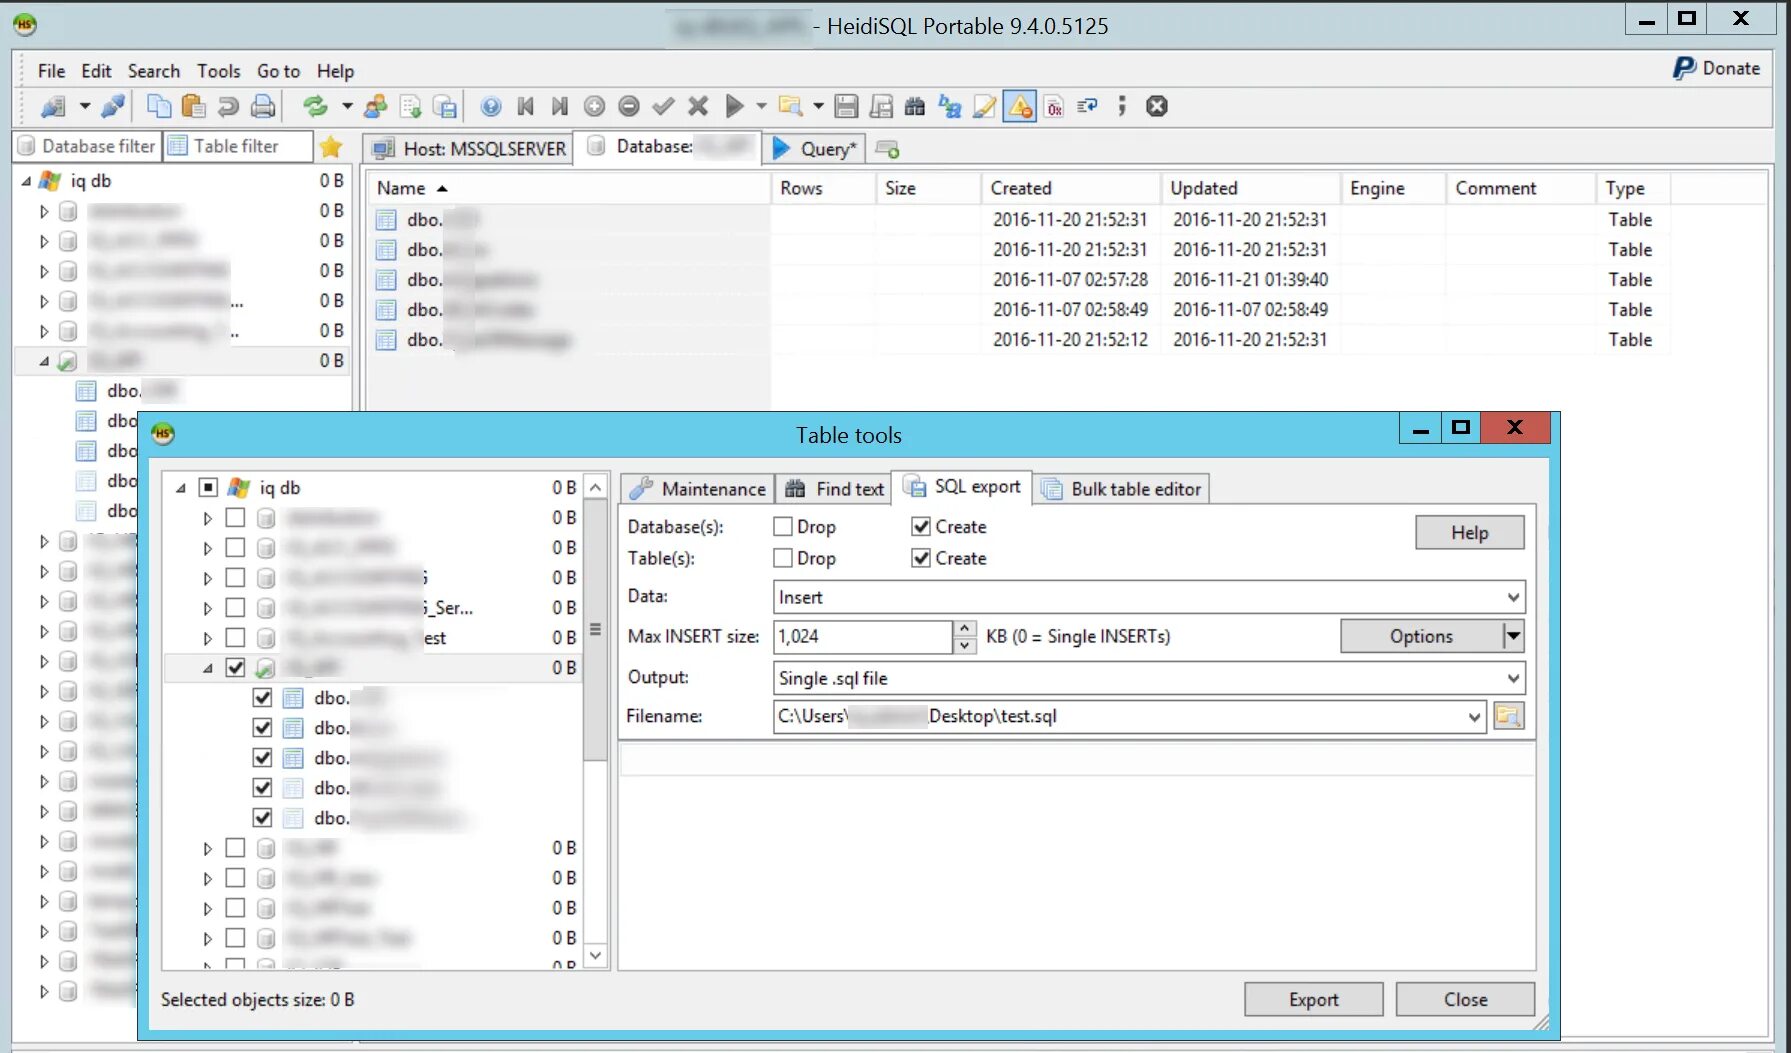The width and height of the screenshot is (1791, 1053).
Task: Click the Undo toolbar icon
Action: click(228, 106)
